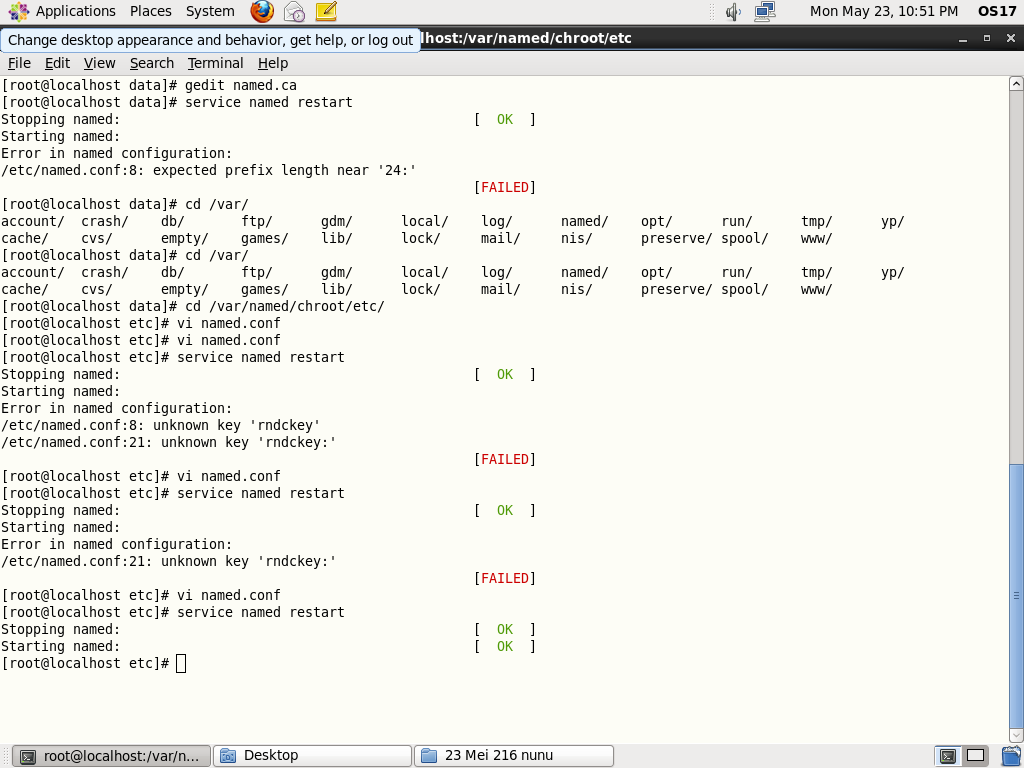Click 'cd /var/named/chroot/etc/' command line
Image resolution: width=1024 pixels, height=768 pixels.
click(x=193, y=306)
